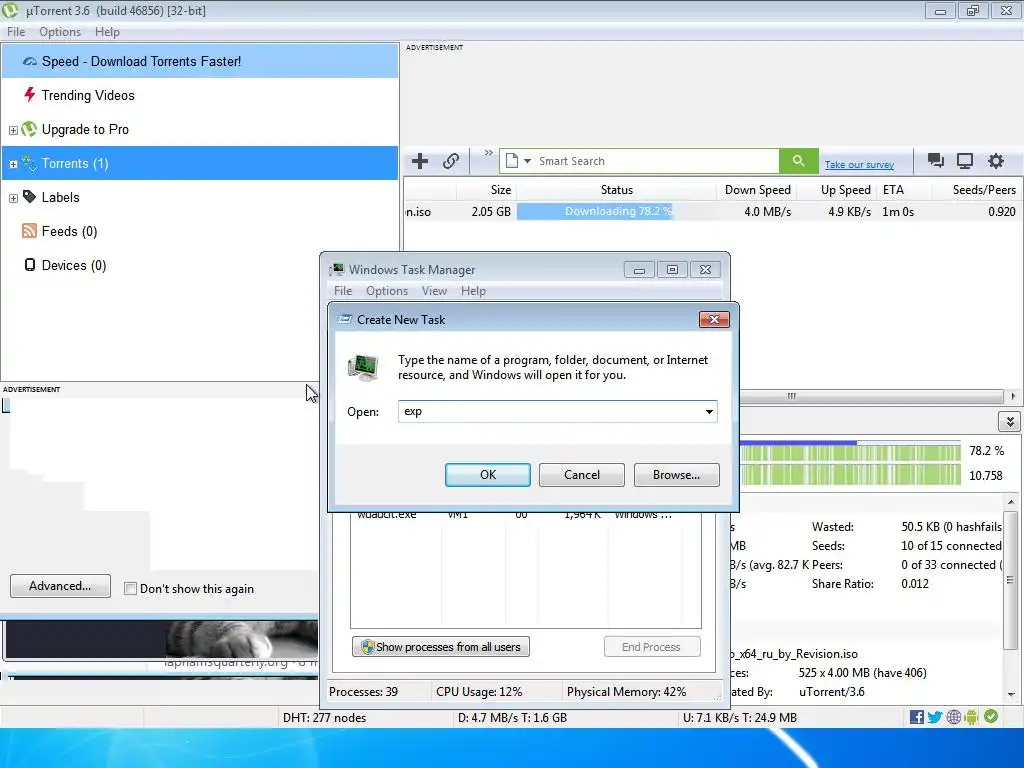Open the Task Manager File menu

pyautogui.click(x=343, y=291)
